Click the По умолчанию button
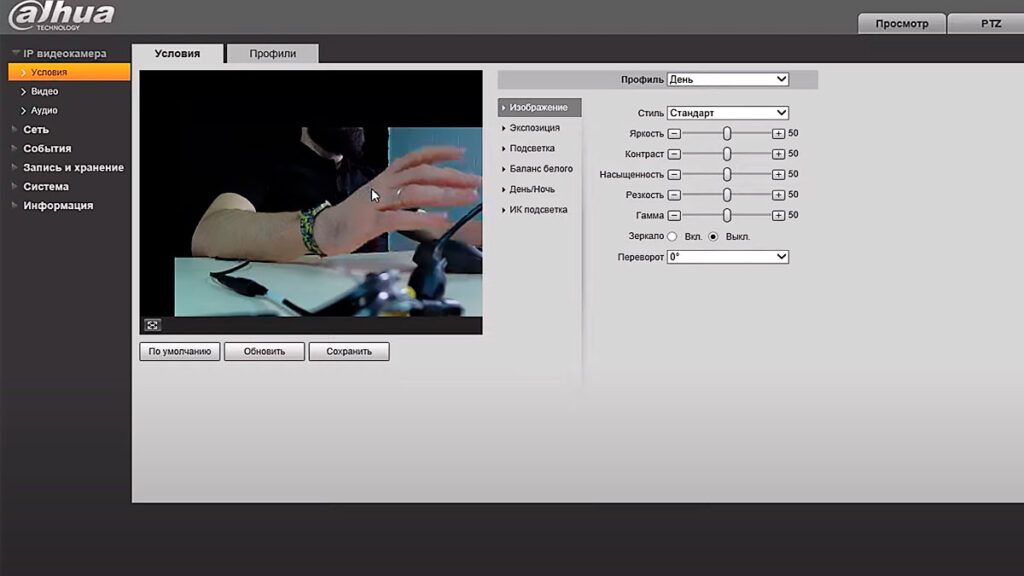 (180, 351)
